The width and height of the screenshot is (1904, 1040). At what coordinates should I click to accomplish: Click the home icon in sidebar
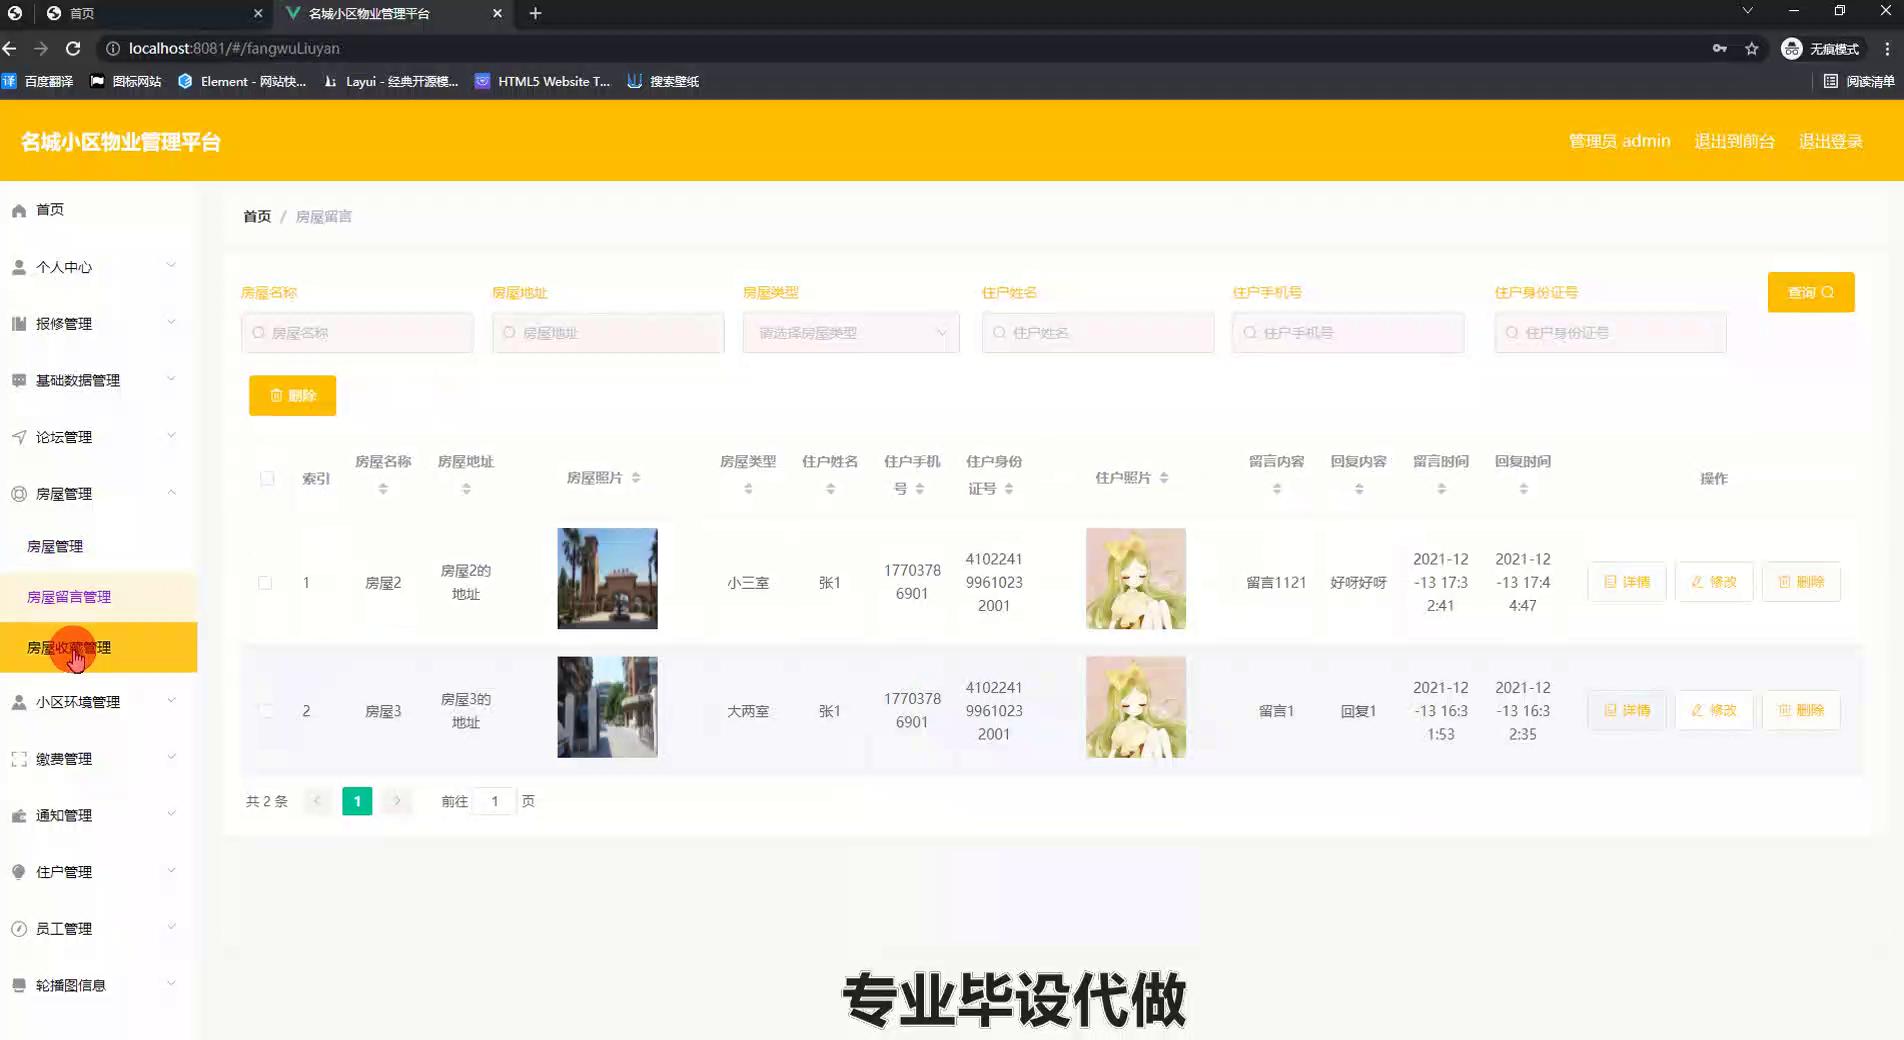[x=19, y=210]
